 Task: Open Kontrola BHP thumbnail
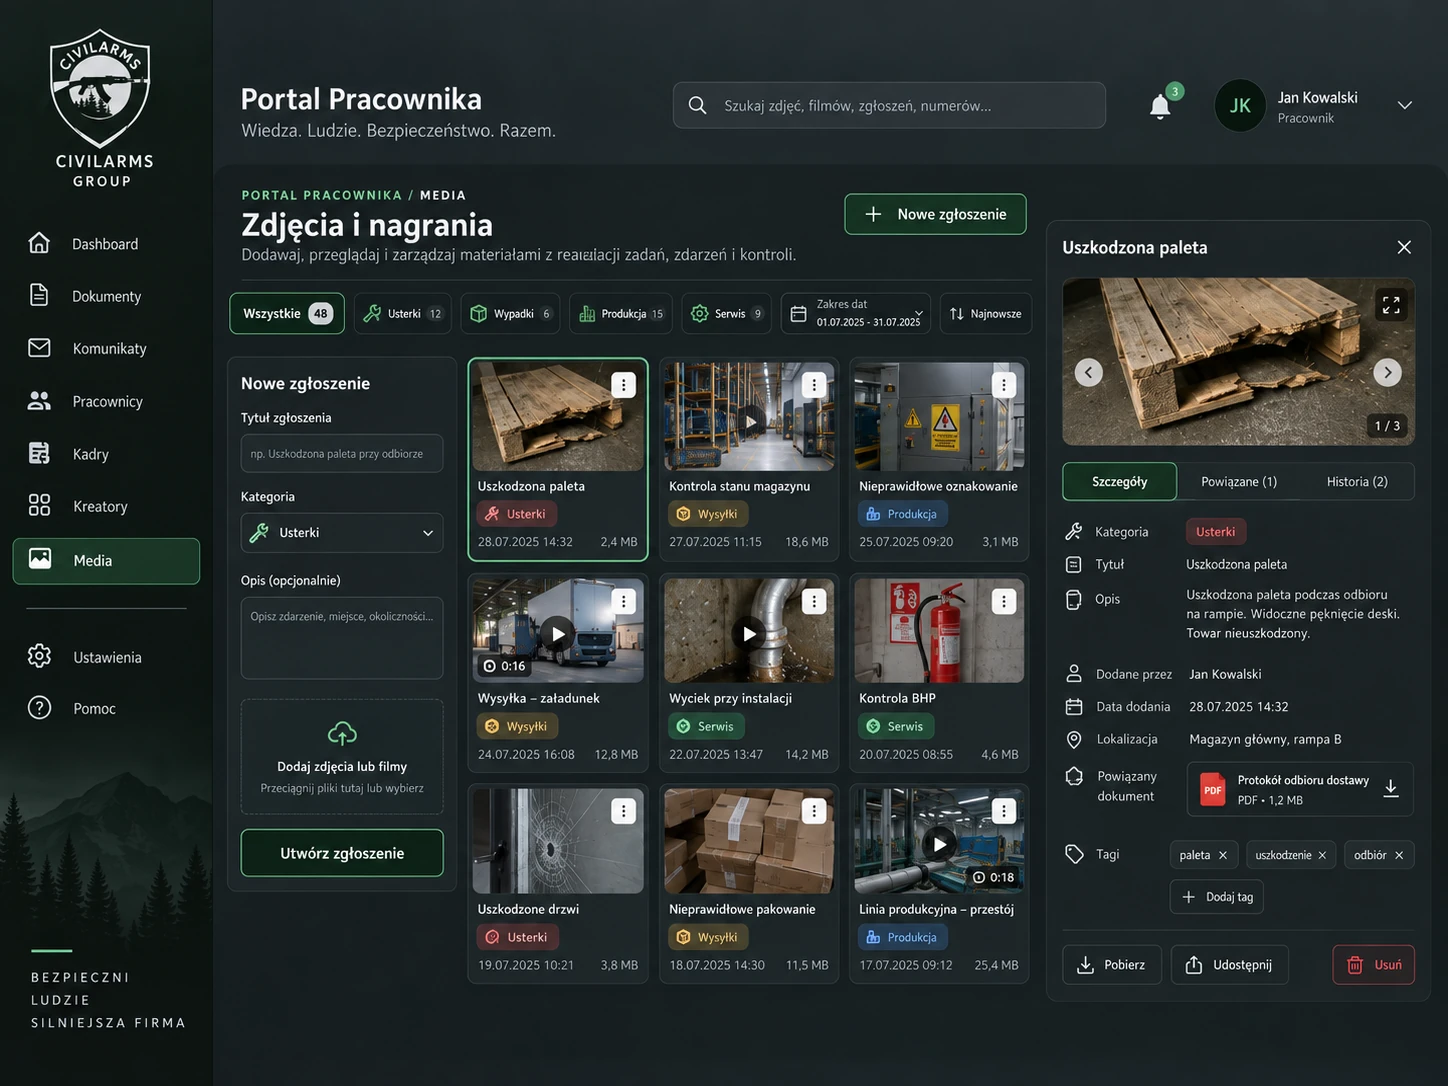[939, 631]
